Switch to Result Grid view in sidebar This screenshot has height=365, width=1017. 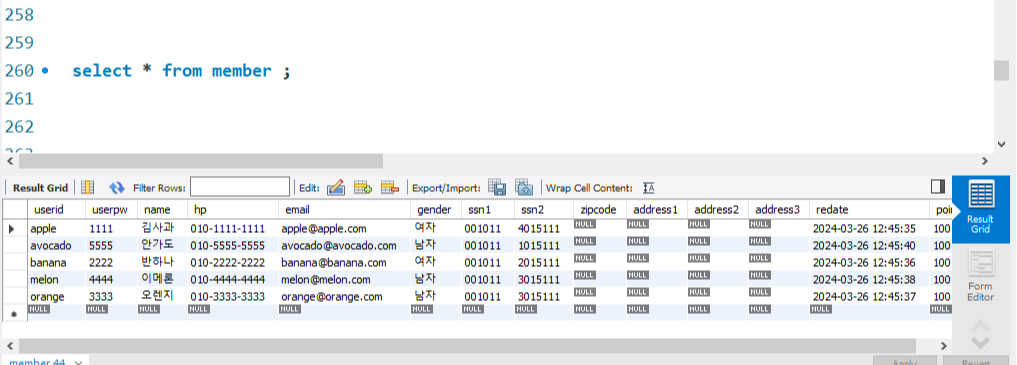pos(980,208)
